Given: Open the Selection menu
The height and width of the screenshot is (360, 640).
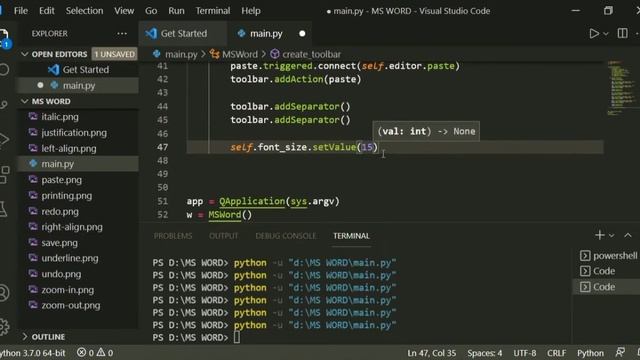Looking at the screenshot, I should pyautogui.click(x=84, y=11).
